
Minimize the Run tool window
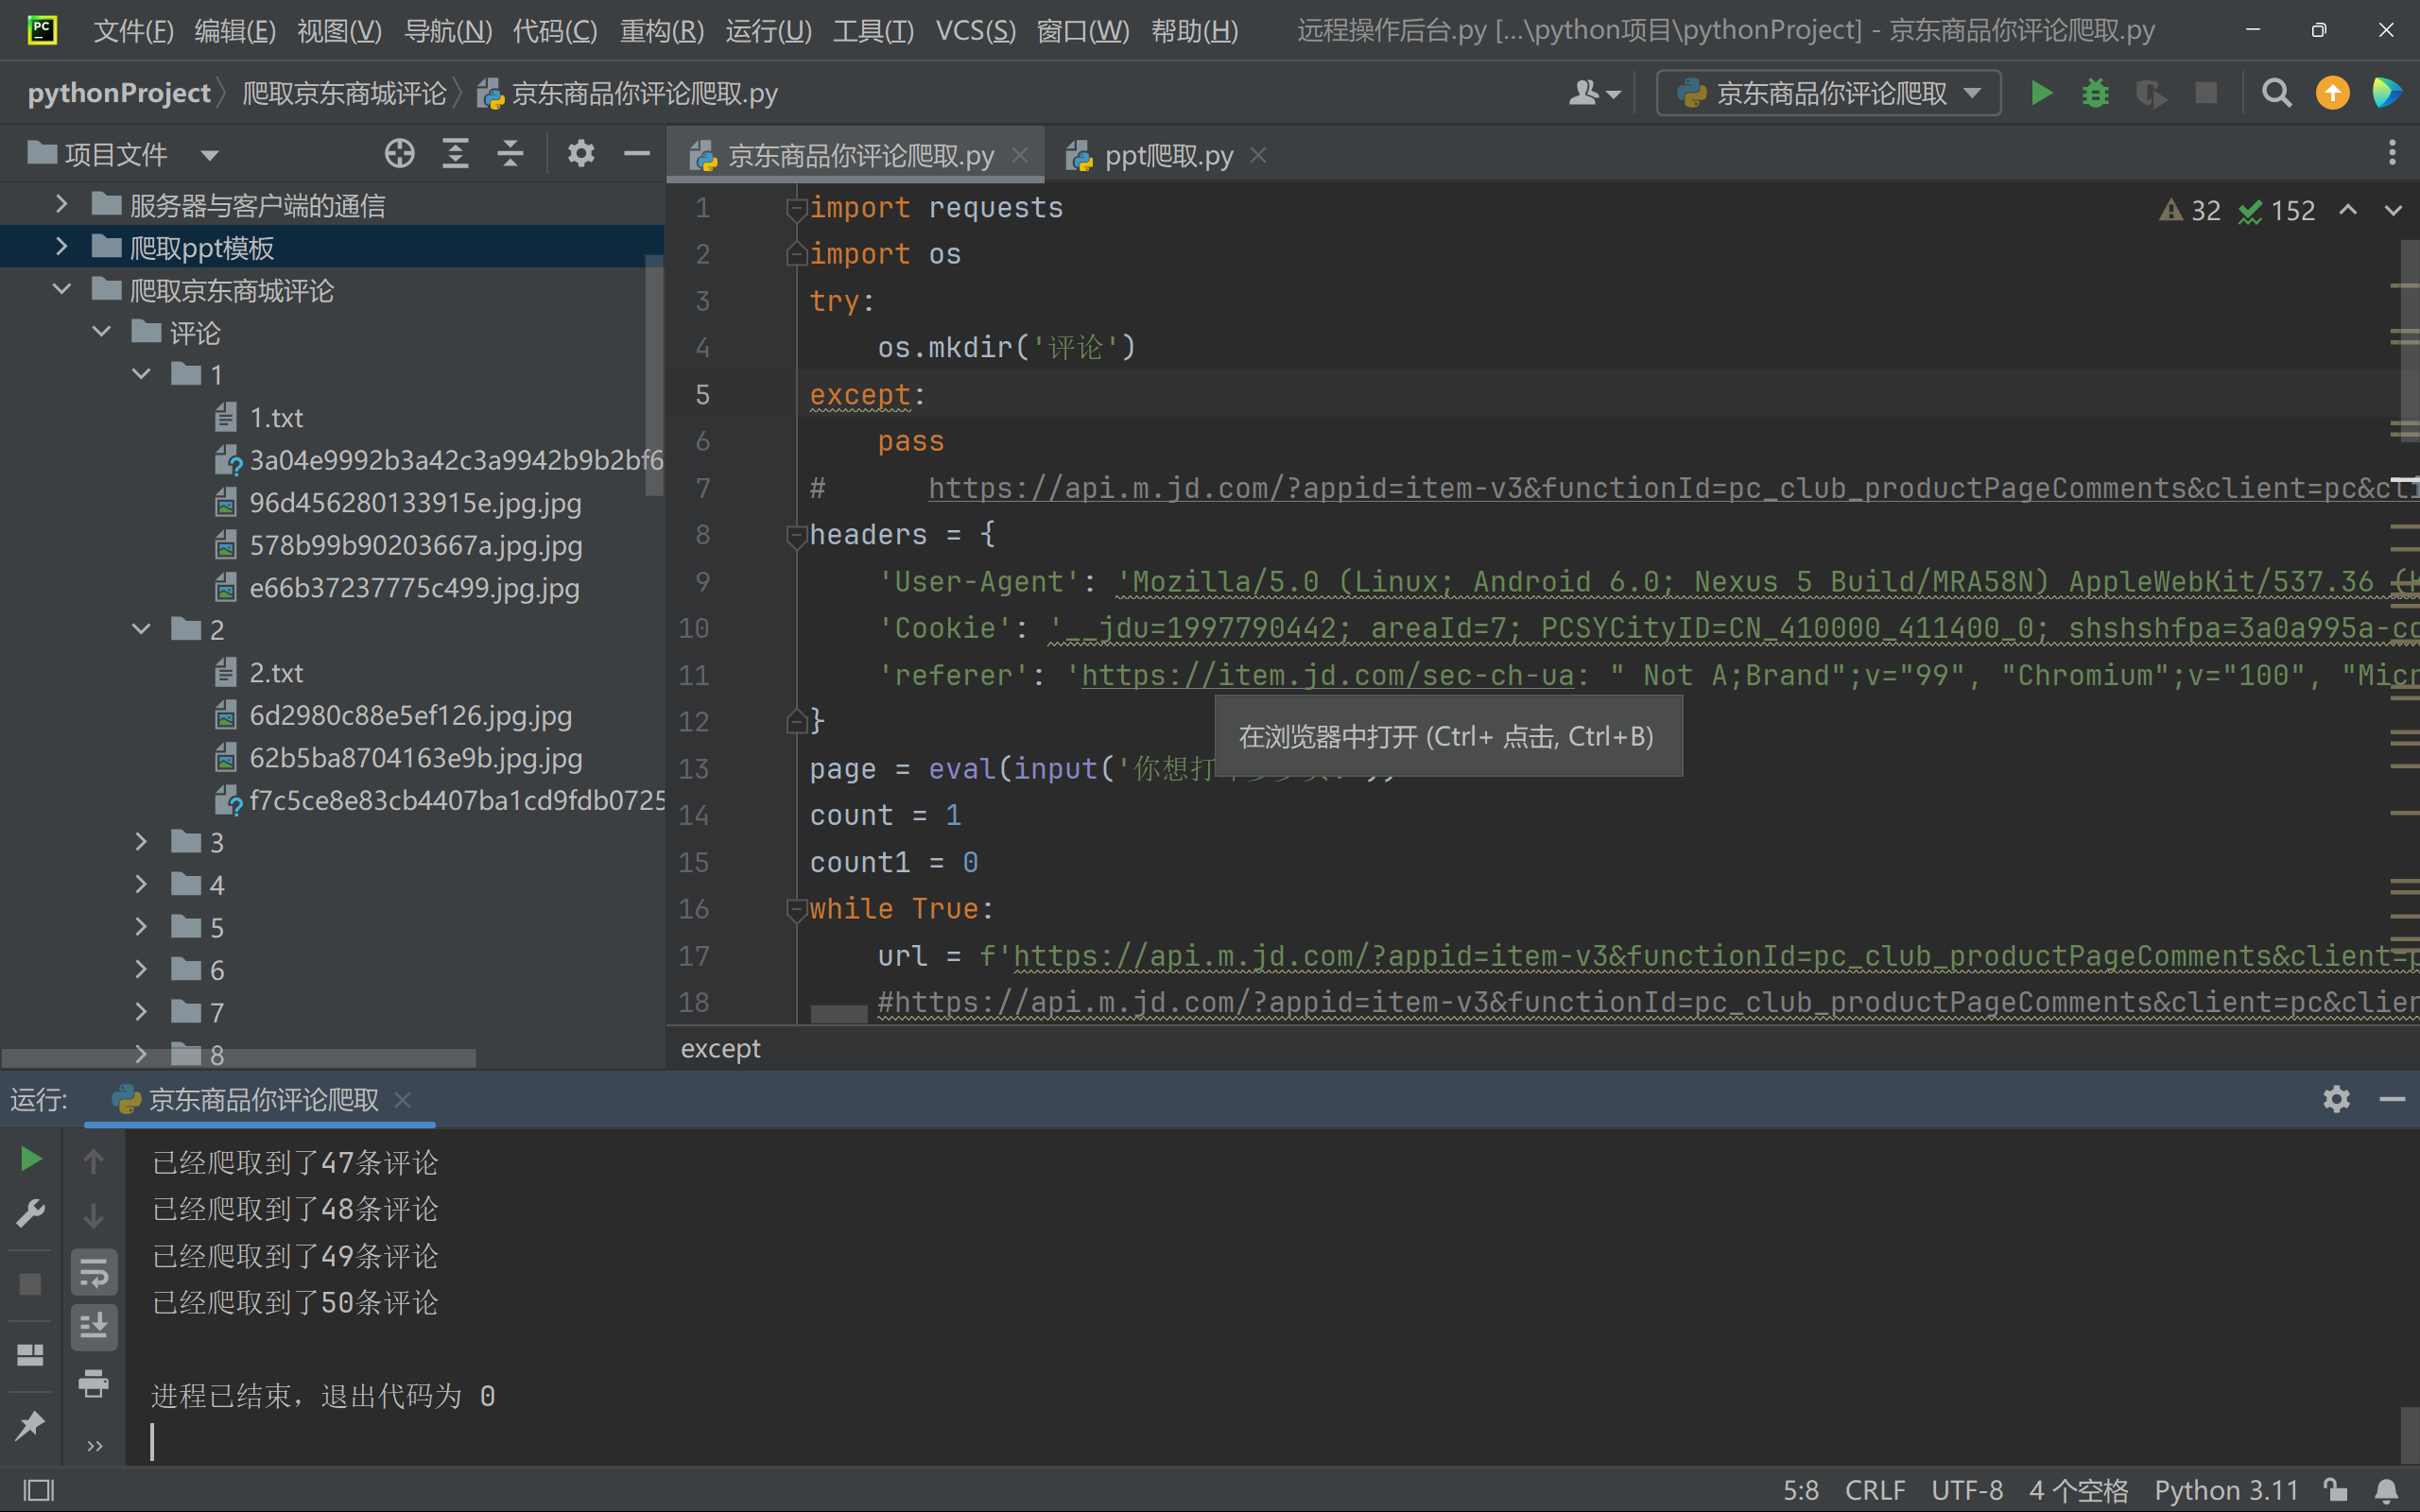pyautogui.click(x=2392, y=1099)
